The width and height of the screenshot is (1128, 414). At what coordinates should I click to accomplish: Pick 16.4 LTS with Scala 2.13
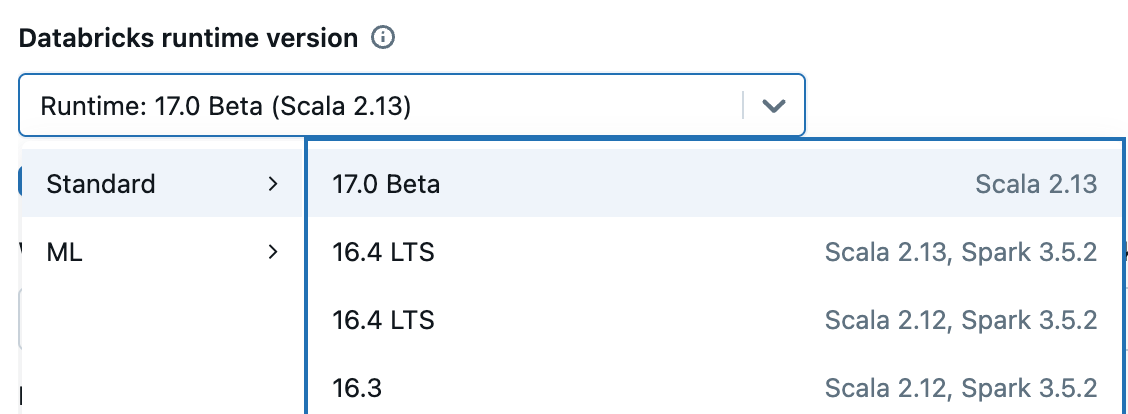pyautogui.click(x=384, y=253)
